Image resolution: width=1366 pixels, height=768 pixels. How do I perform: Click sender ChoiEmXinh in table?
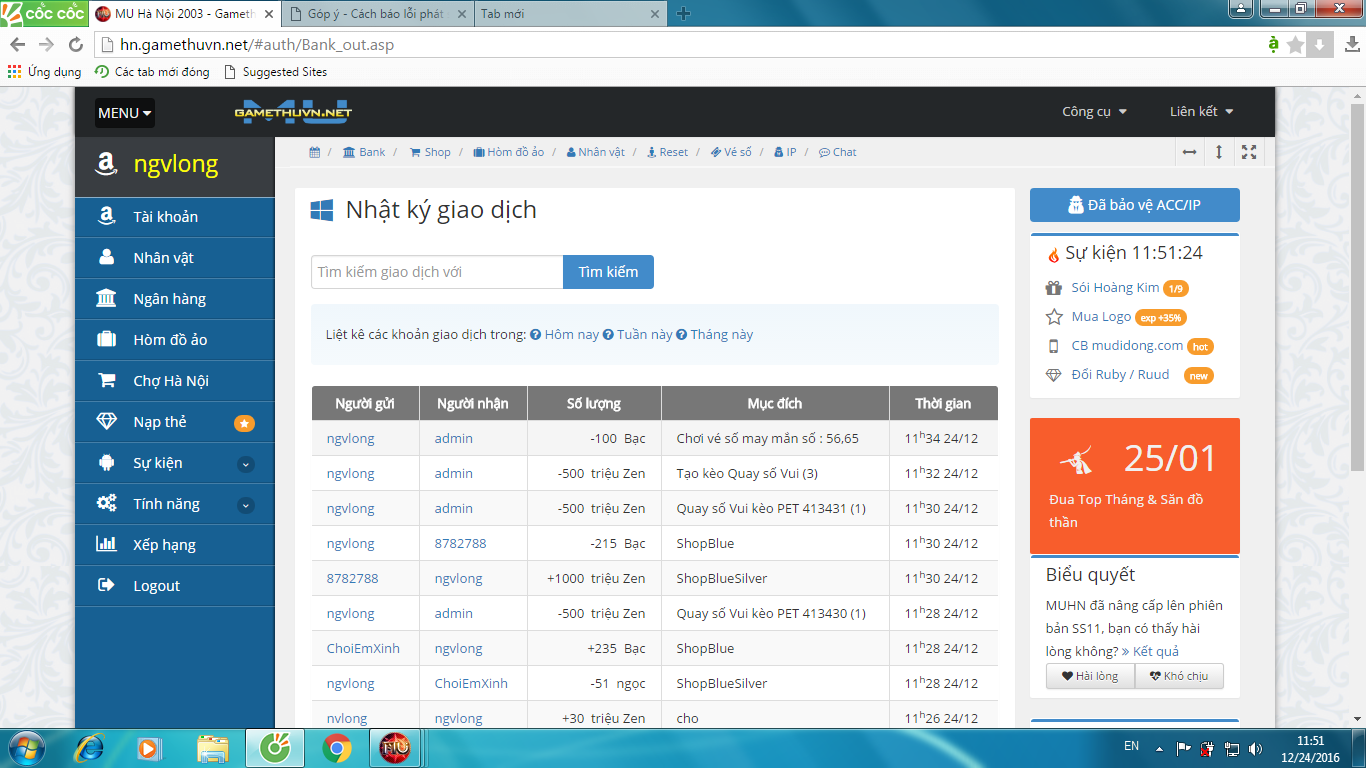tap(363, 649)
